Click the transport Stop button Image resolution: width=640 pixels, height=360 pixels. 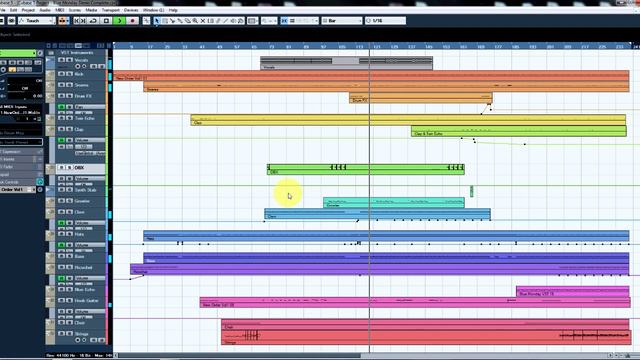[107, 20]
